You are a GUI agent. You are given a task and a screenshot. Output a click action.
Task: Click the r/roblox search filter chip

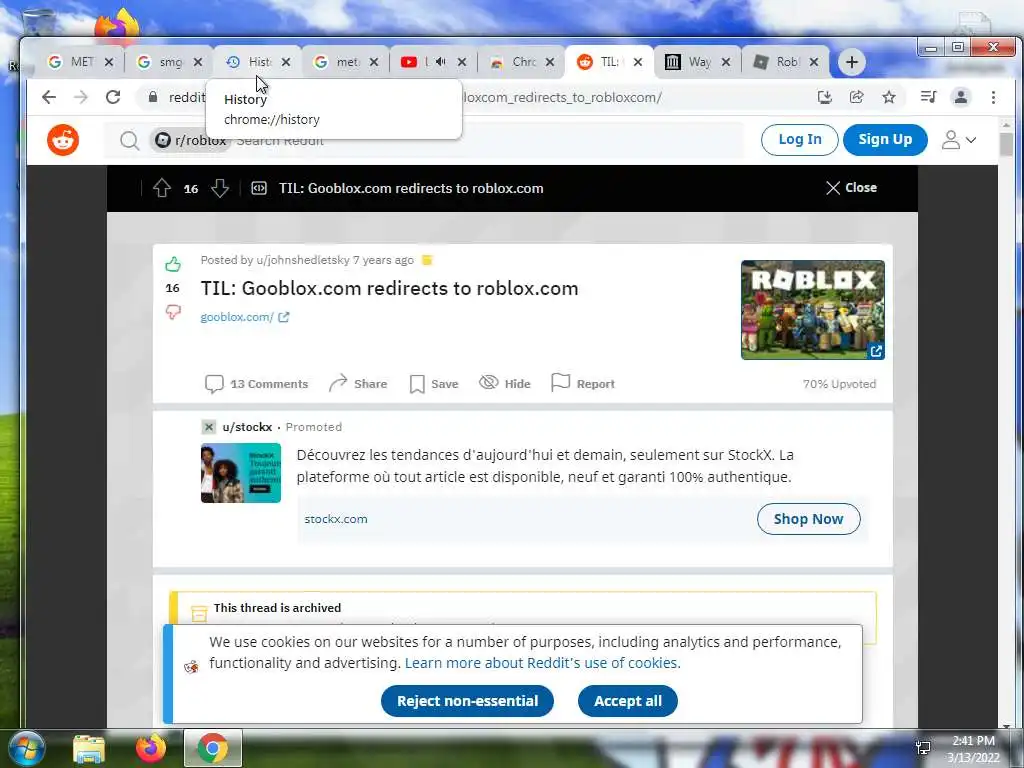click(191, 140)
